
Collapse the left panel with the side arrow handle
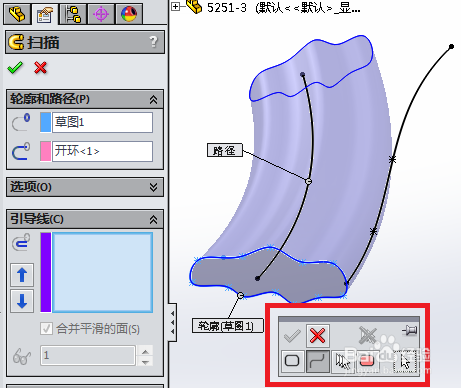pyautogui.click(x=172, y=322)
